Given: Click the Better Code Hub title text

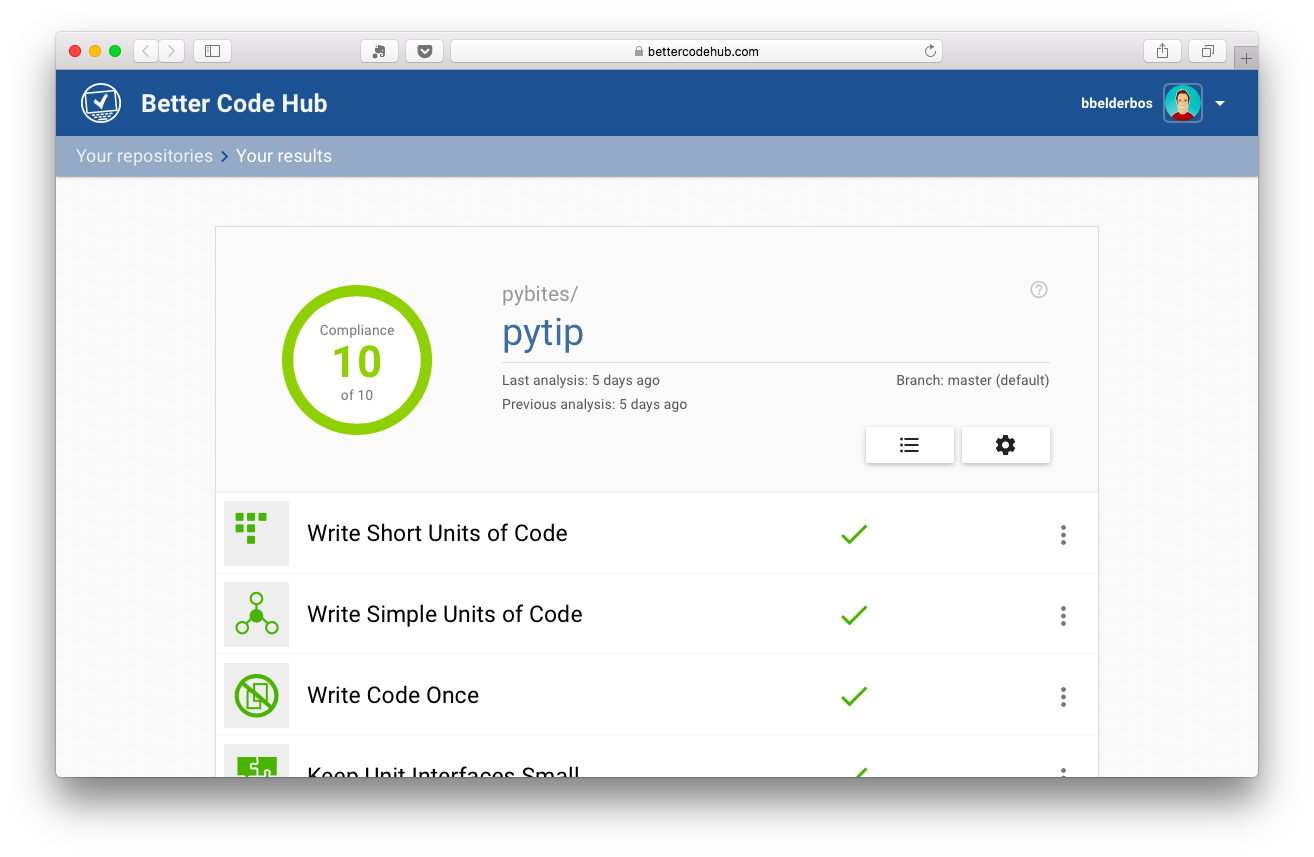Looking at the screenshot, I should pos(234,103).
